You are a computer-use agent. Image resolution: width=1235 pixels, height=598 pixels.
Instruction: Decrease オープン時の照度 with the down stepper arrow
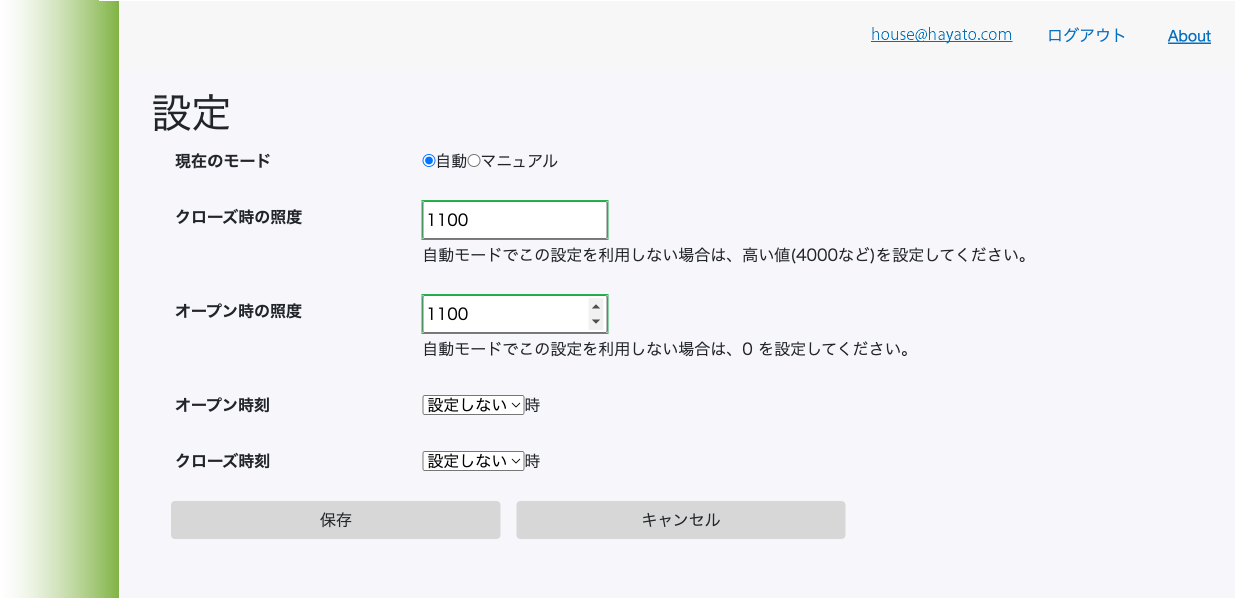596,321
